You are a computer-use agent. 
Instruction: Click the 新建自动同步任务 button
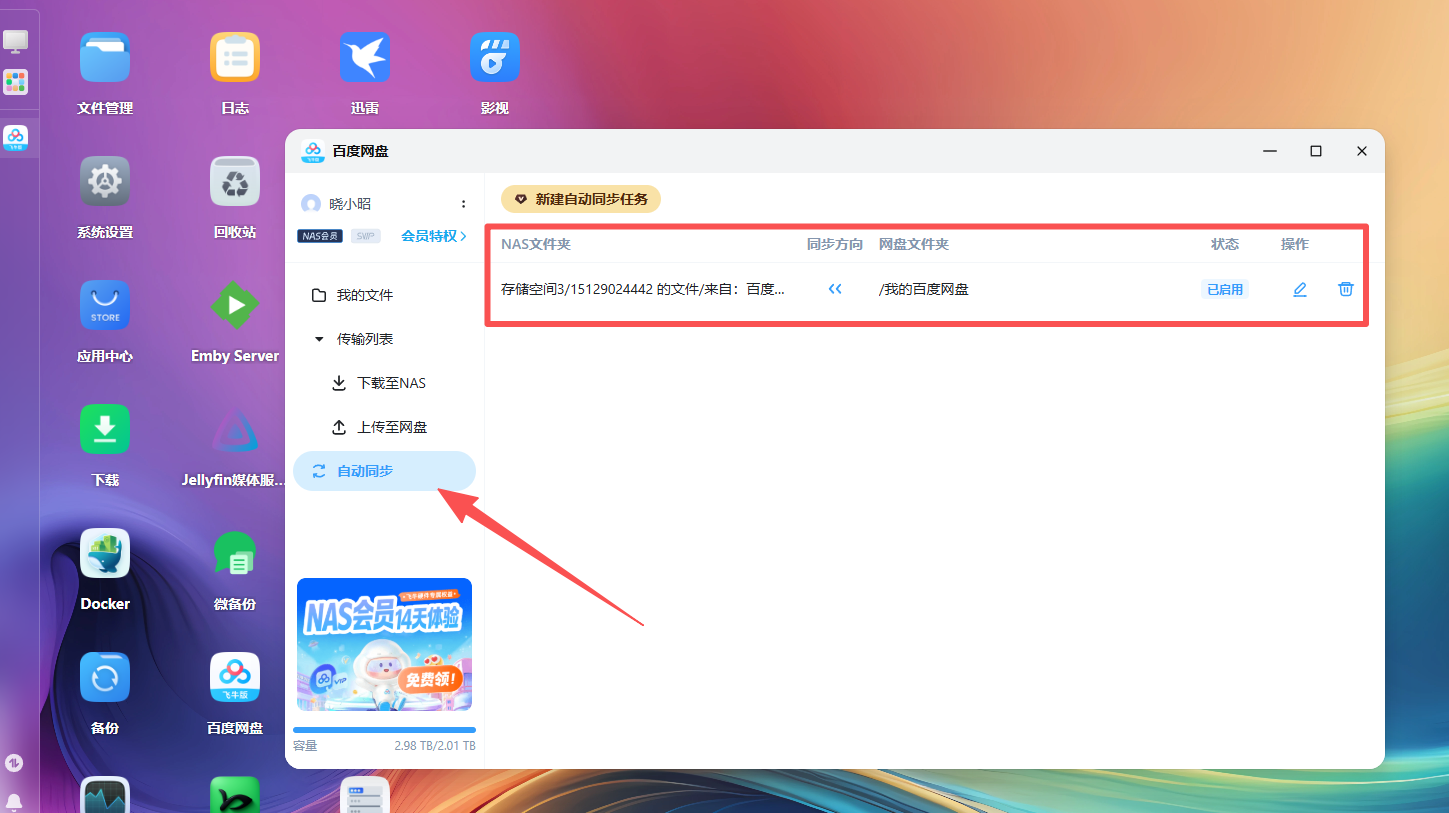pyautogui.click(x=581, y=199)
